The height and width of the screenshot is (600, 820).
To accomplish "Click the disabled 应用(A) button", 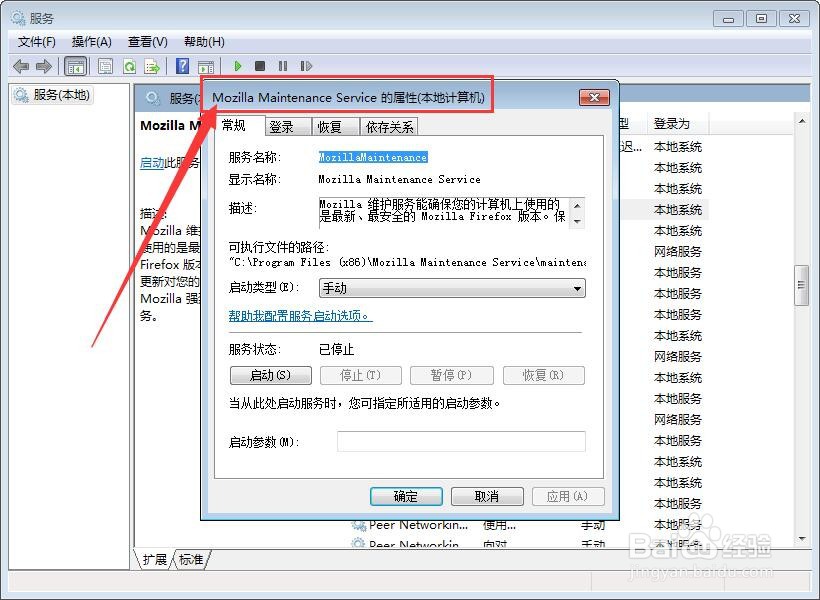I will 568,496.
